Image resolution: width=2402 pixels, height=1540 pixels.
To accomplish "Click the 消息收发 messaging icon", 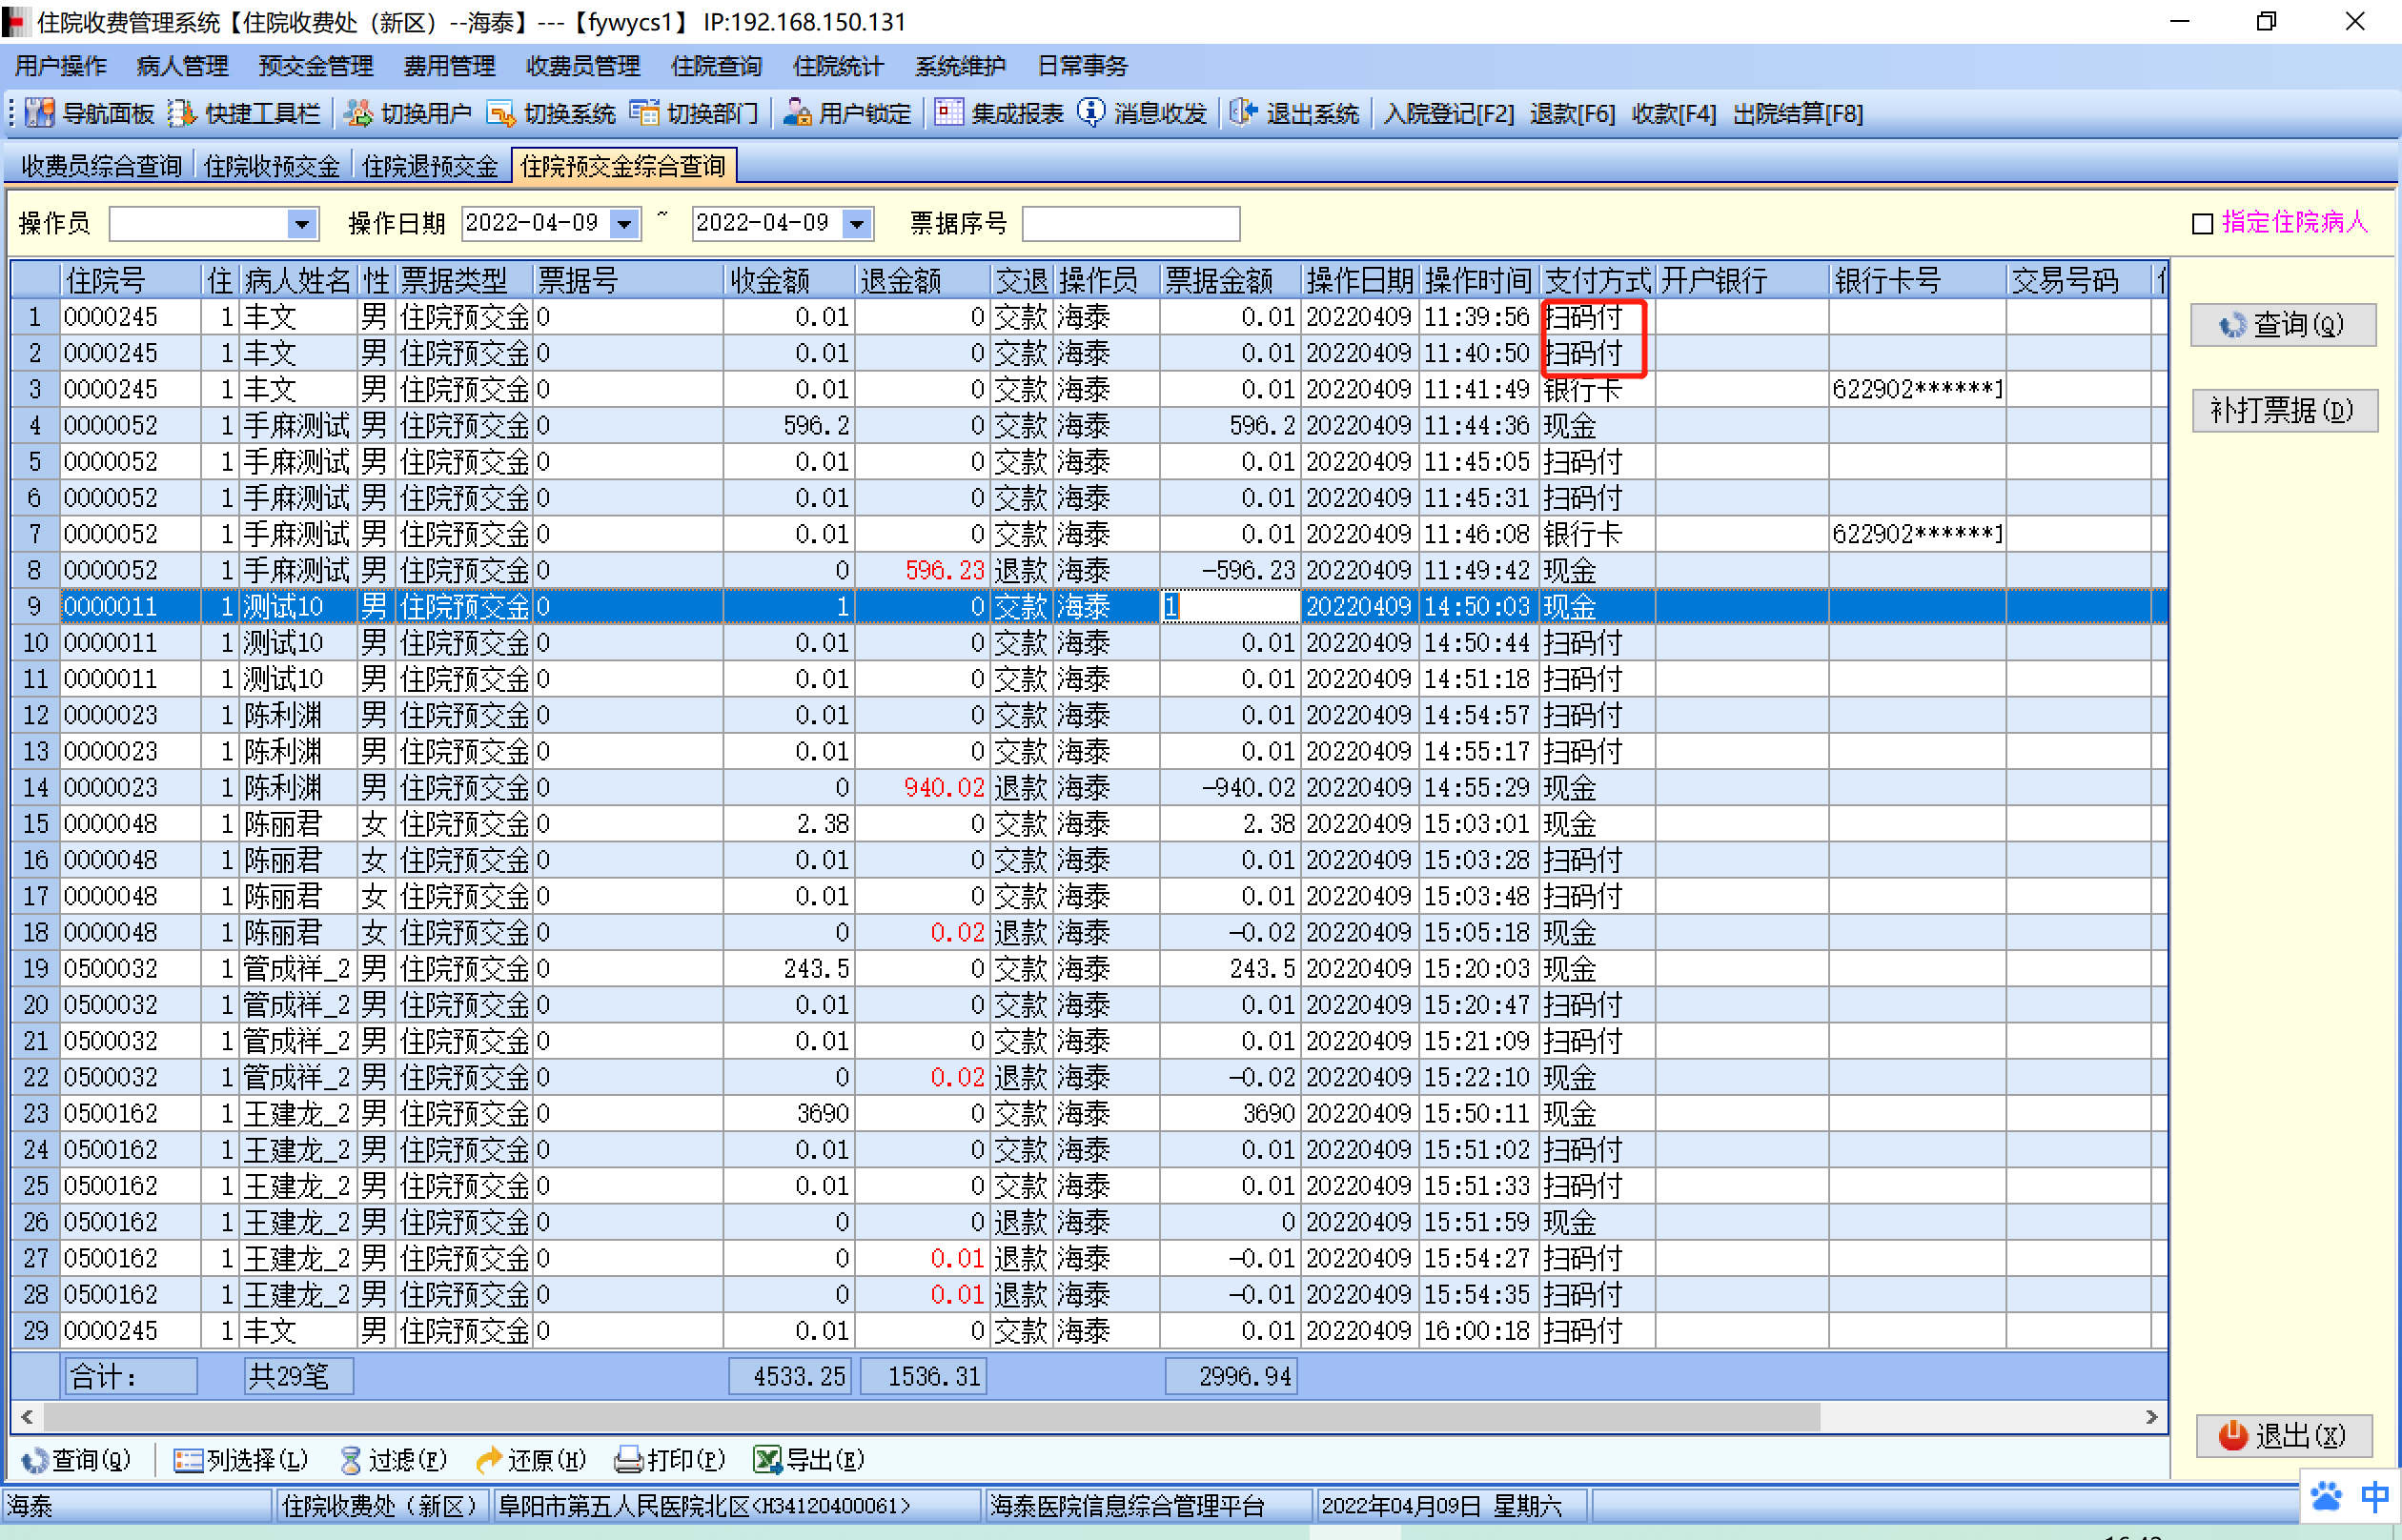I will pyautogui.click(x=1091, y=113).
